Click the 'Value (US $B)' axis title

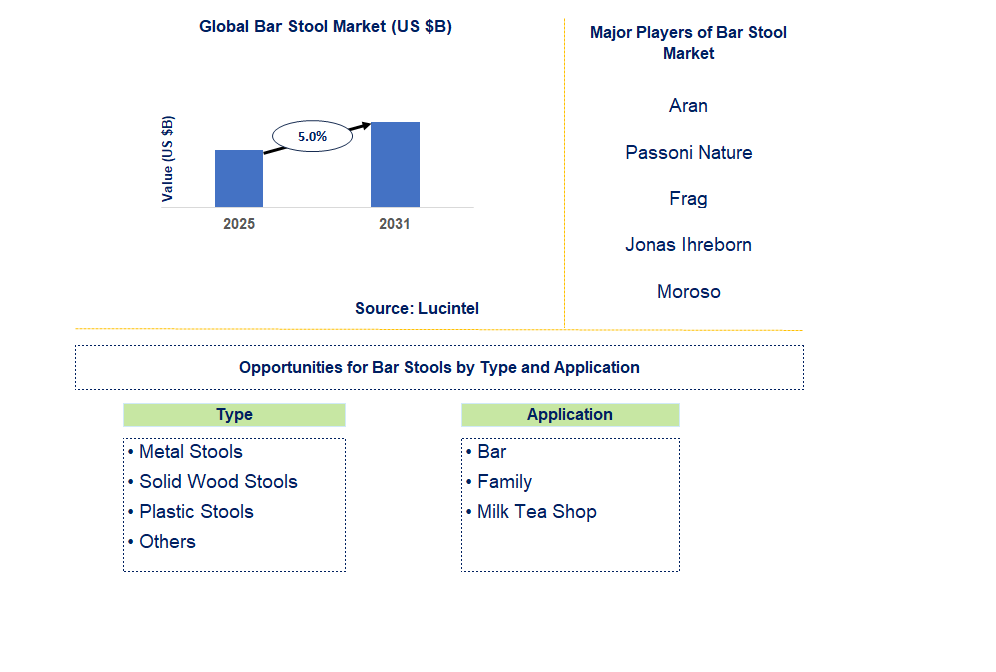tap(167, 159)
